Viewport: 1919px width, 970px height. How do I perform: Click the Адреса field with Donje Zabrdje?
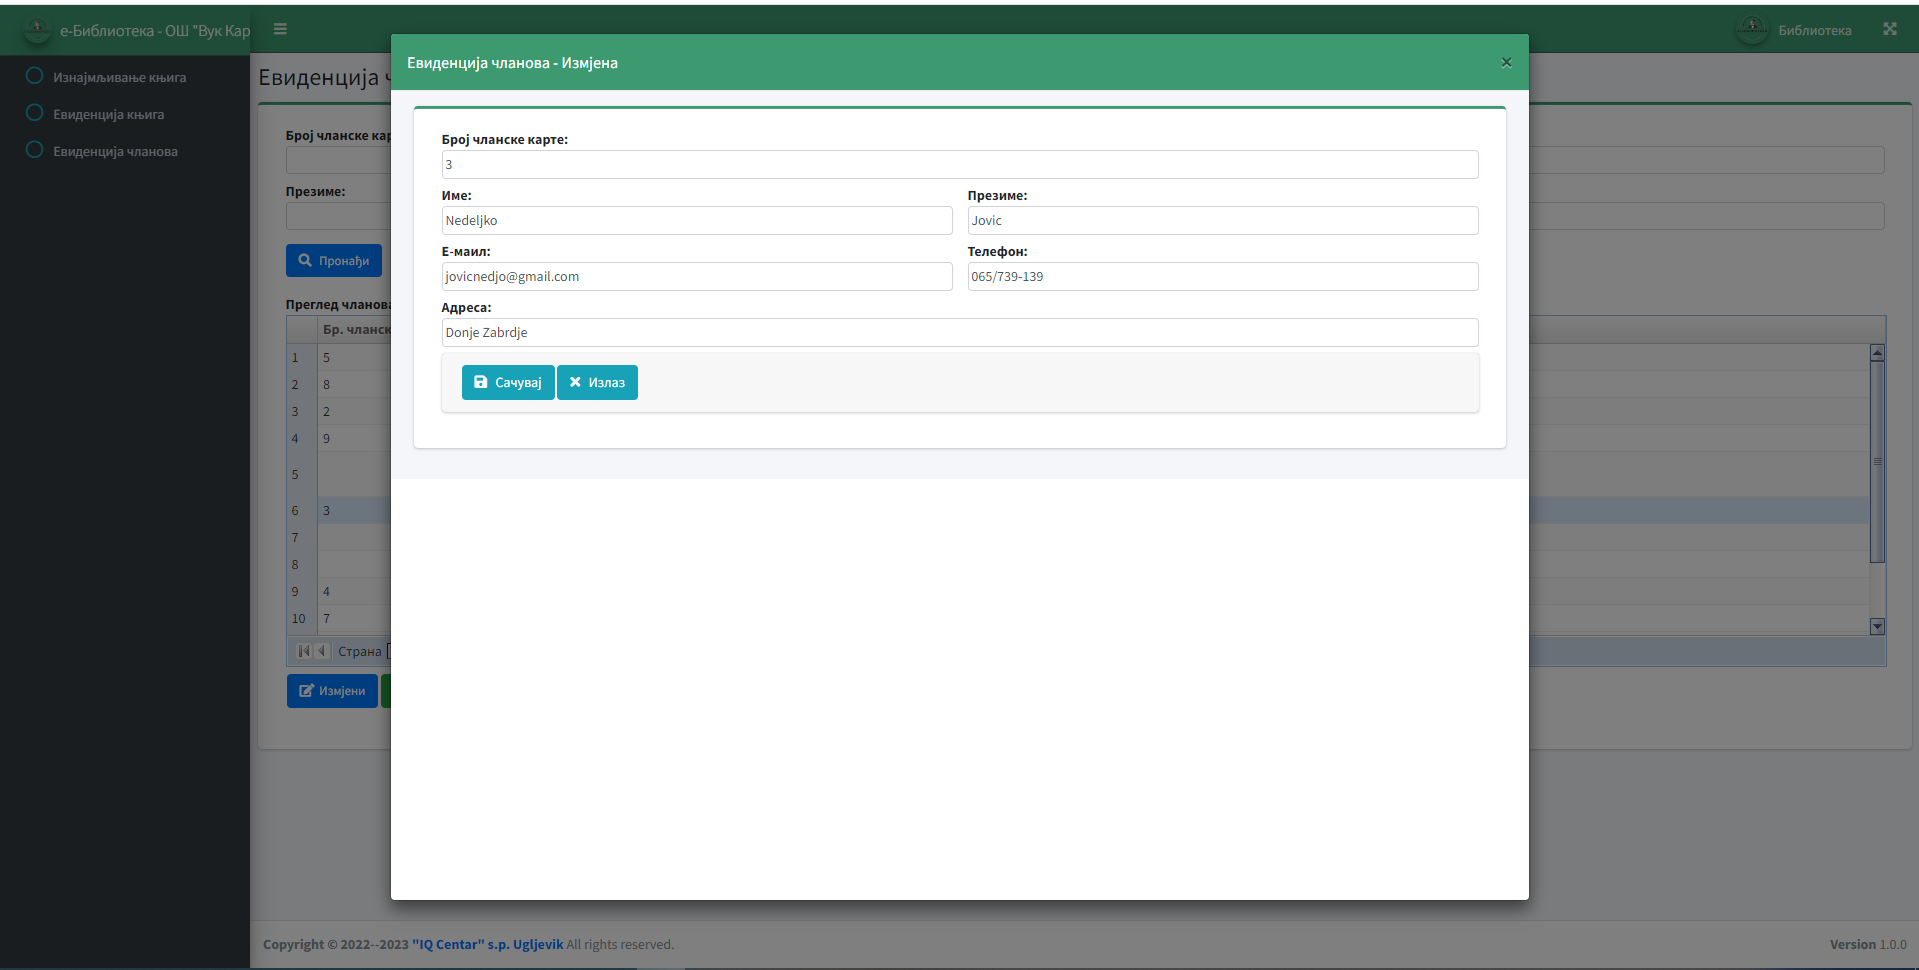tap(959, 333)
